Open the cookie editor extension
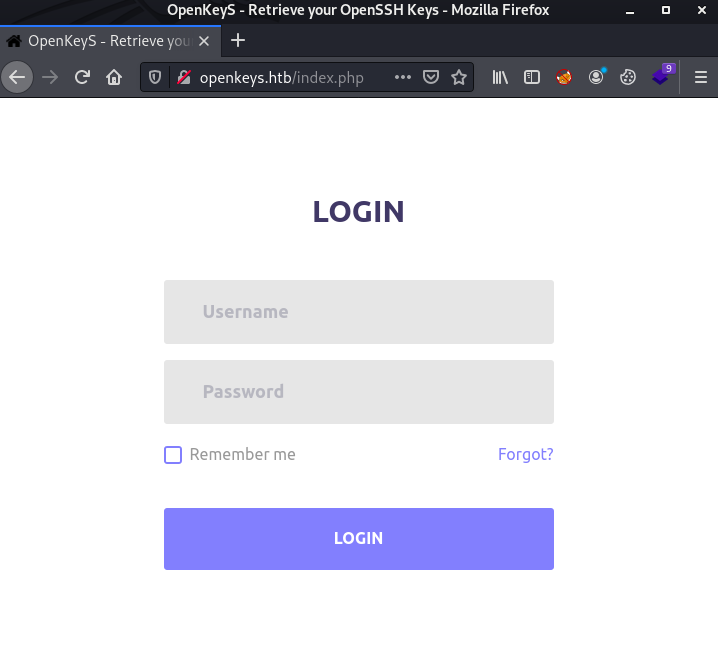 pyautogui.click(x=628, y=77)
